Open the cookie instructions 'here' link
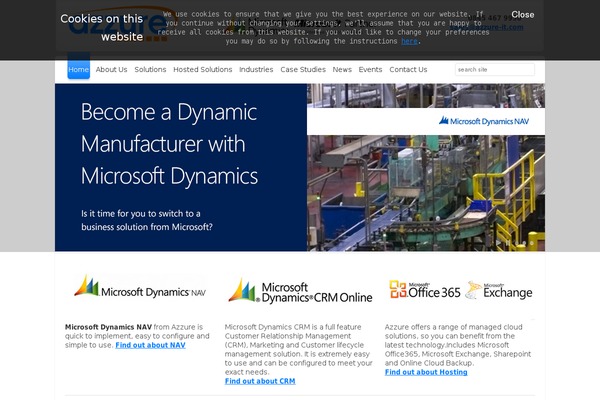Viewport: 600px width, 400px height. [409, 41]
